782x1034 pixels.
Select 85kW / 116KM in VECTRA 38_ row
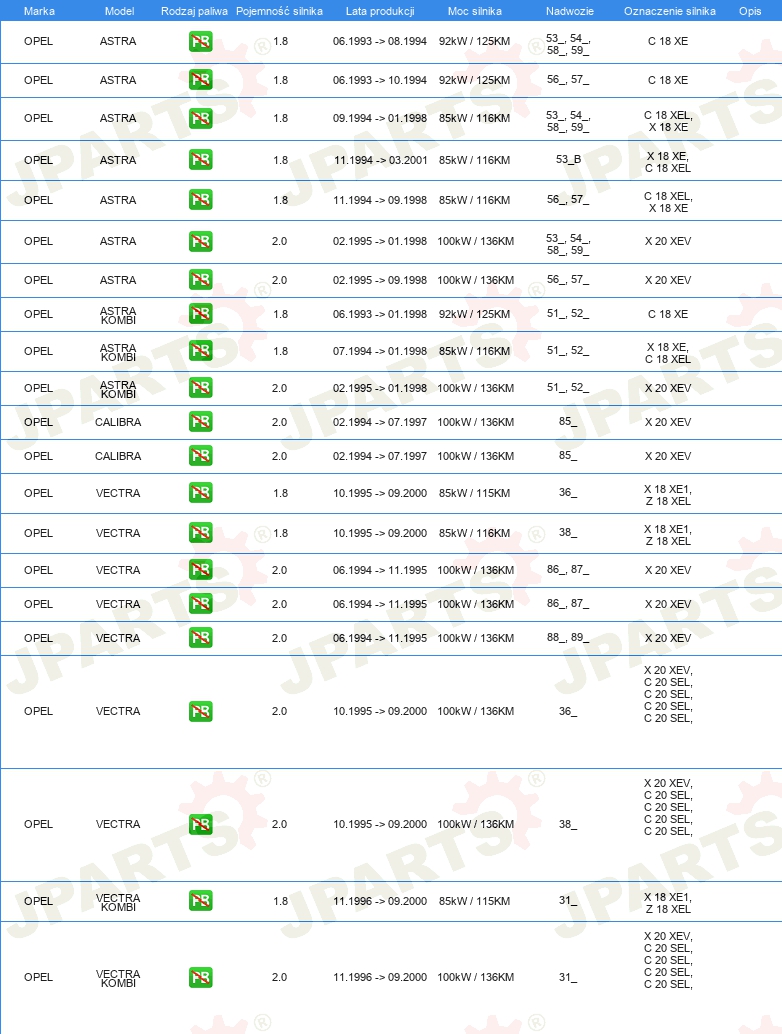474,533
